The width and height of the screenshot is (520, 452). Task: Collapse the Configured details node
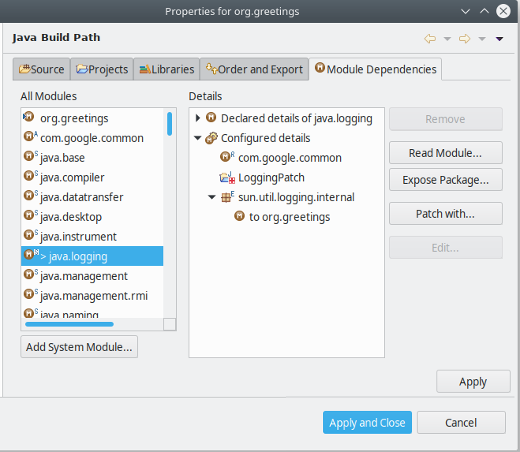(x=198, y=138)
